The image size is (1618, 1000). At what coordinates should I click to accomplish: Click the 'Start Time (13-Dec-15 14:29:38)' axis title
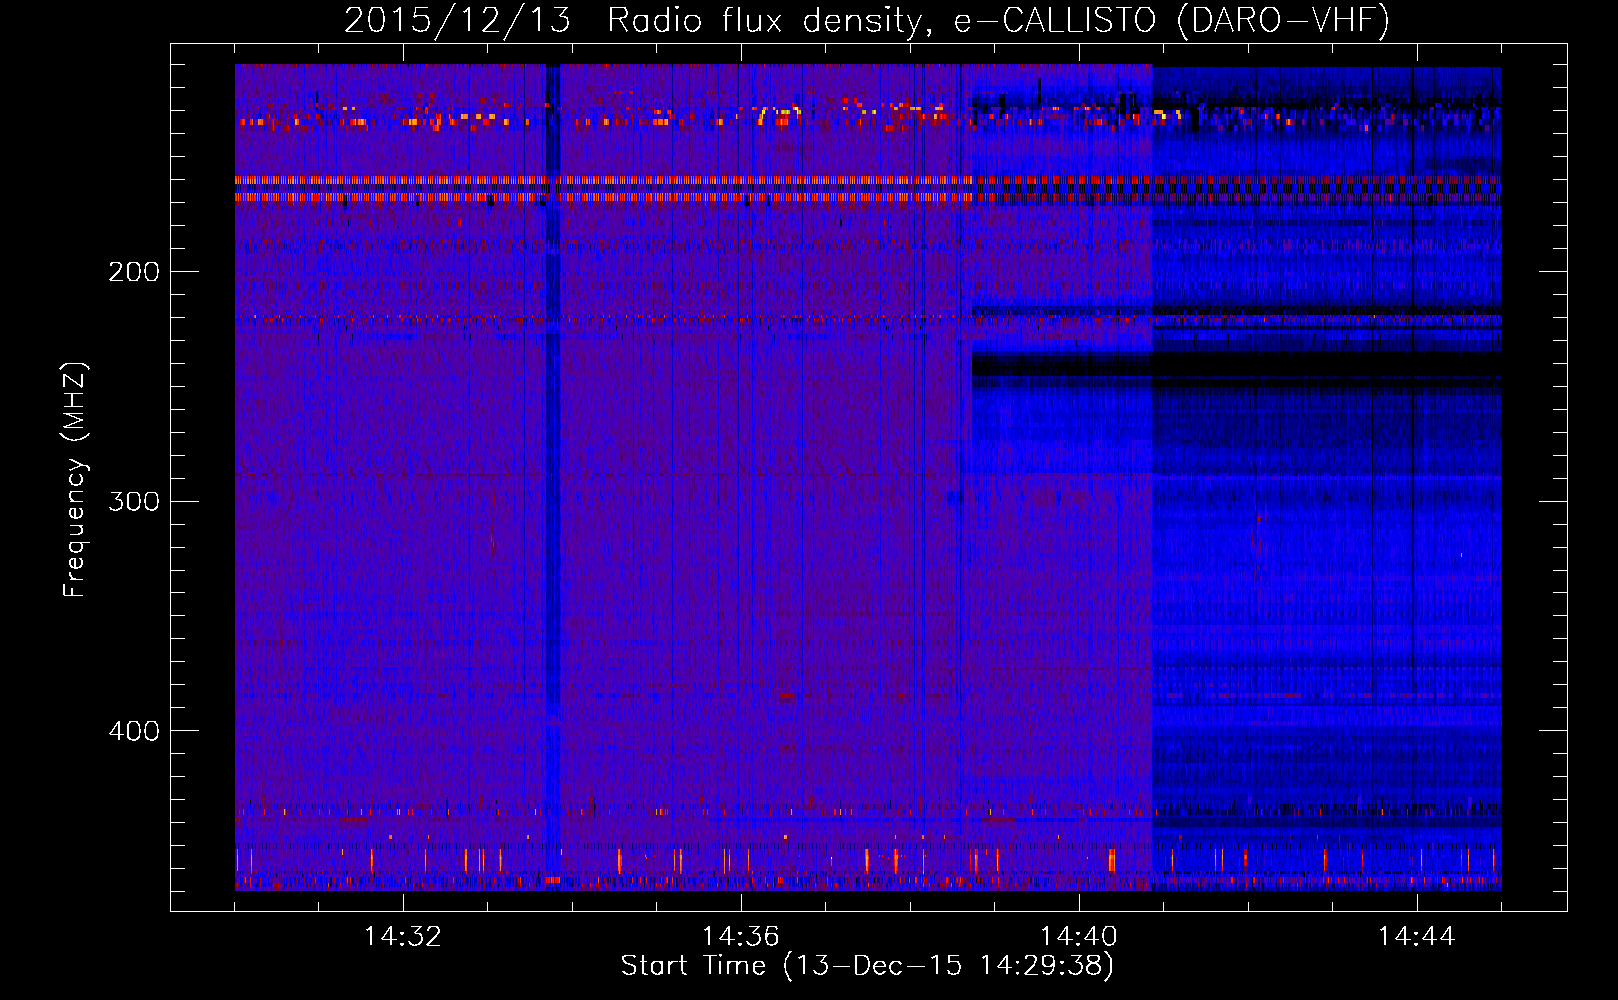point(867,966)
